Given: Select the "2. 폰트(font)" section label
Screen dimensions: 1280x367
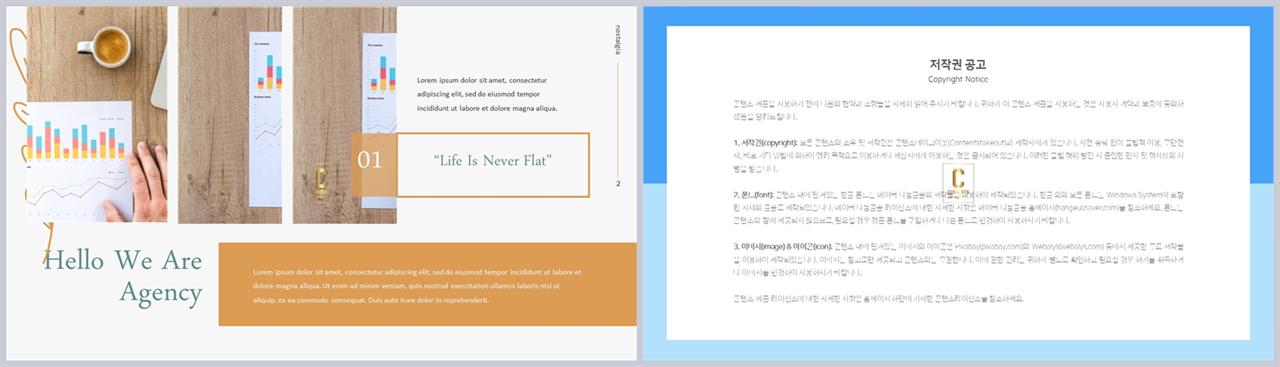Looking at the screenshot, I should pyautogui.click(x=753, y=194).
